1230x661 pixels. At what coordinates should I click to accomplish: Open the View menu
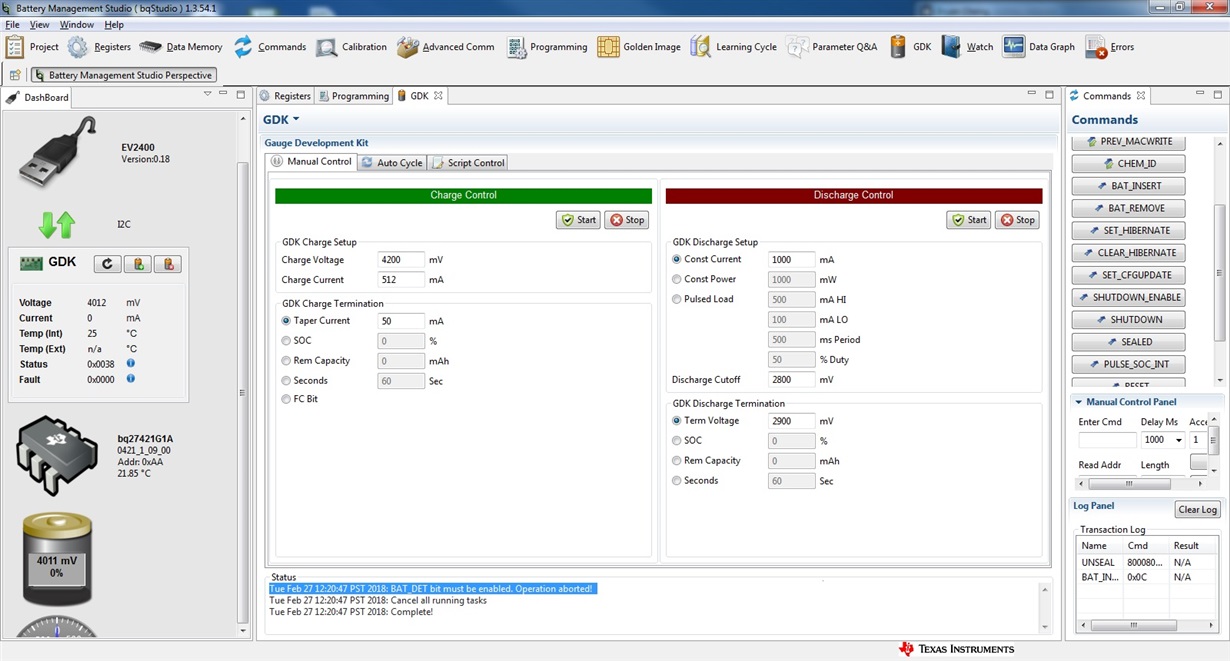pyautogui.click(x=39, y=25)
